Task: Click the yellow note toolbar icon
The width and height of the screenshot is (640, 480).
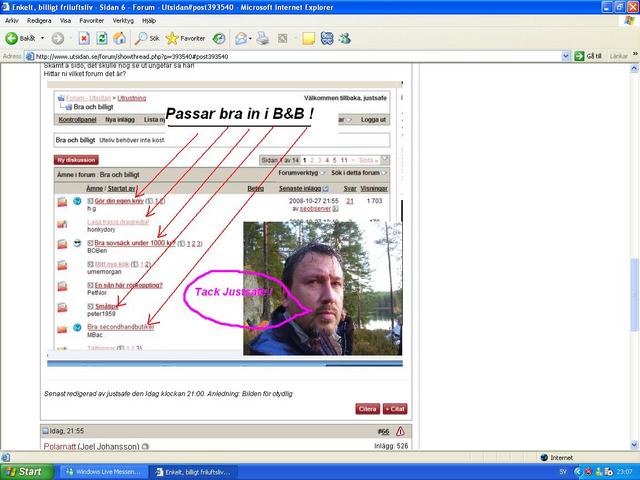Action: click(x=309, y=38)
